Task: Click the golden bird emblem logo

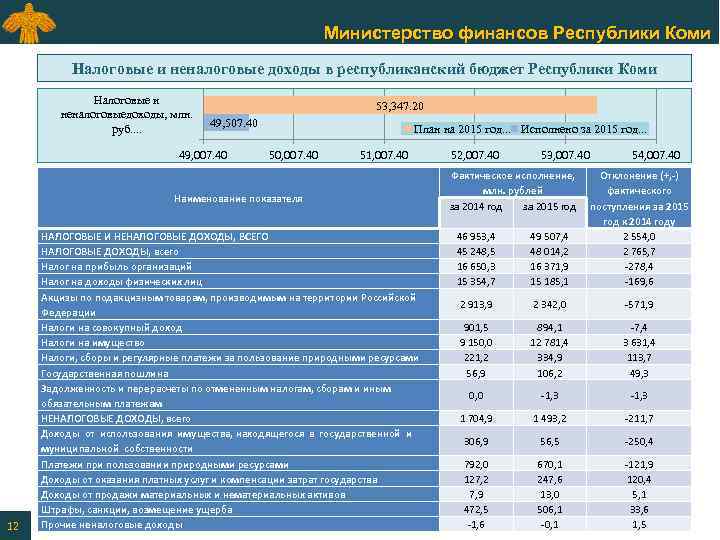Action: [28, 22]
